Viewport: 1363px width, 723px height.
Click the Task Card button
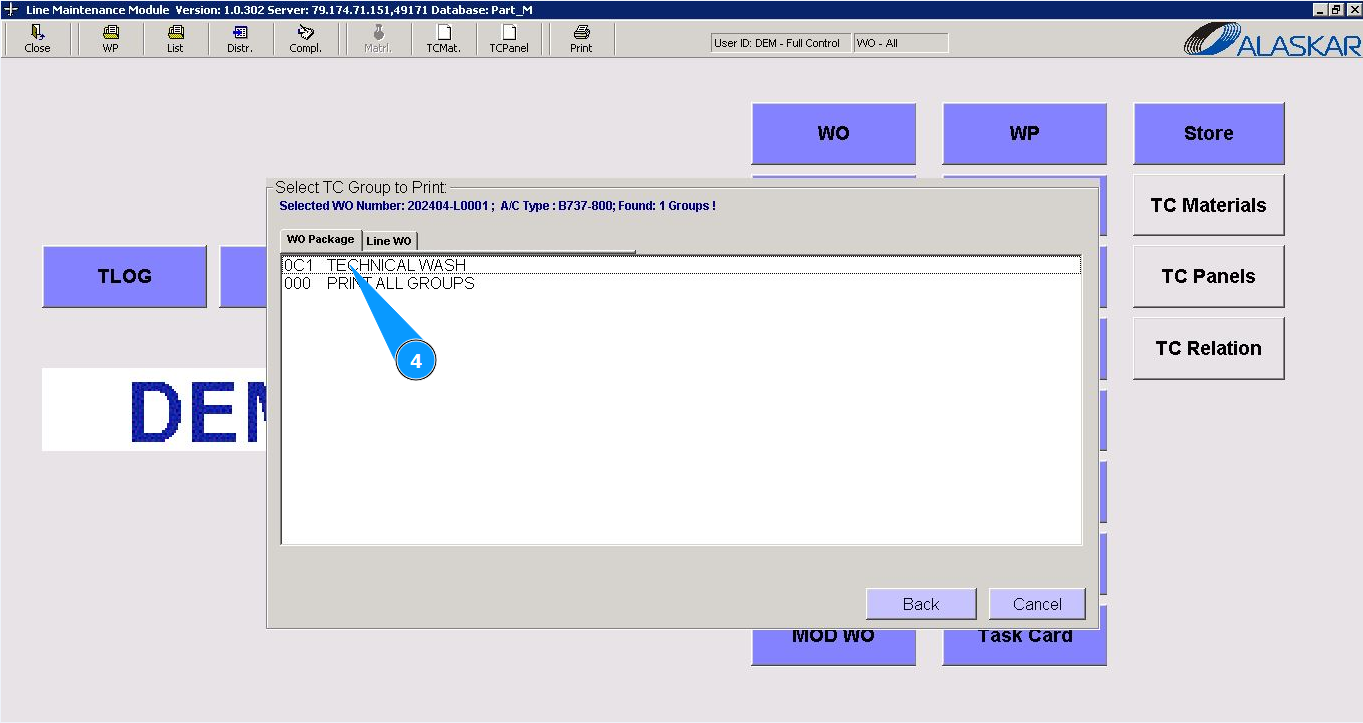coord(1024,646)
